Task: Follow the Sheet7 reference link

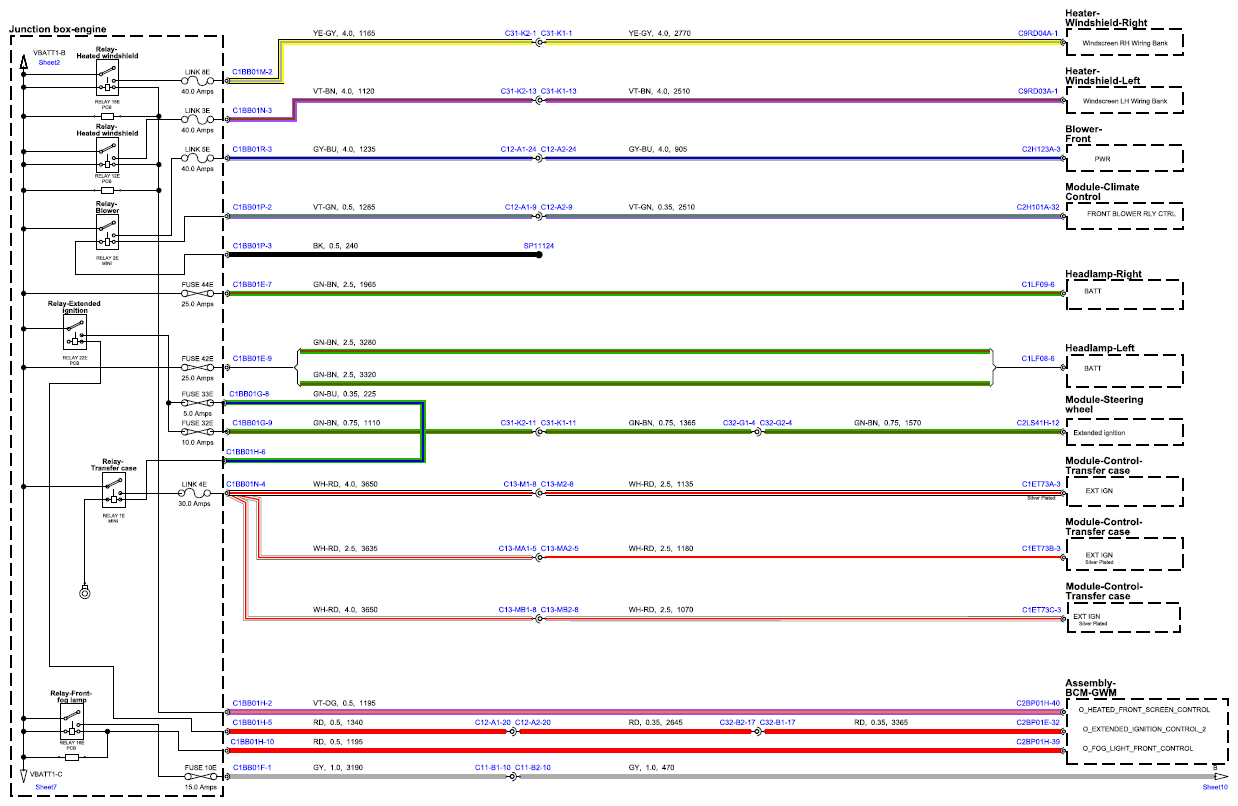Action: (47, 787)
